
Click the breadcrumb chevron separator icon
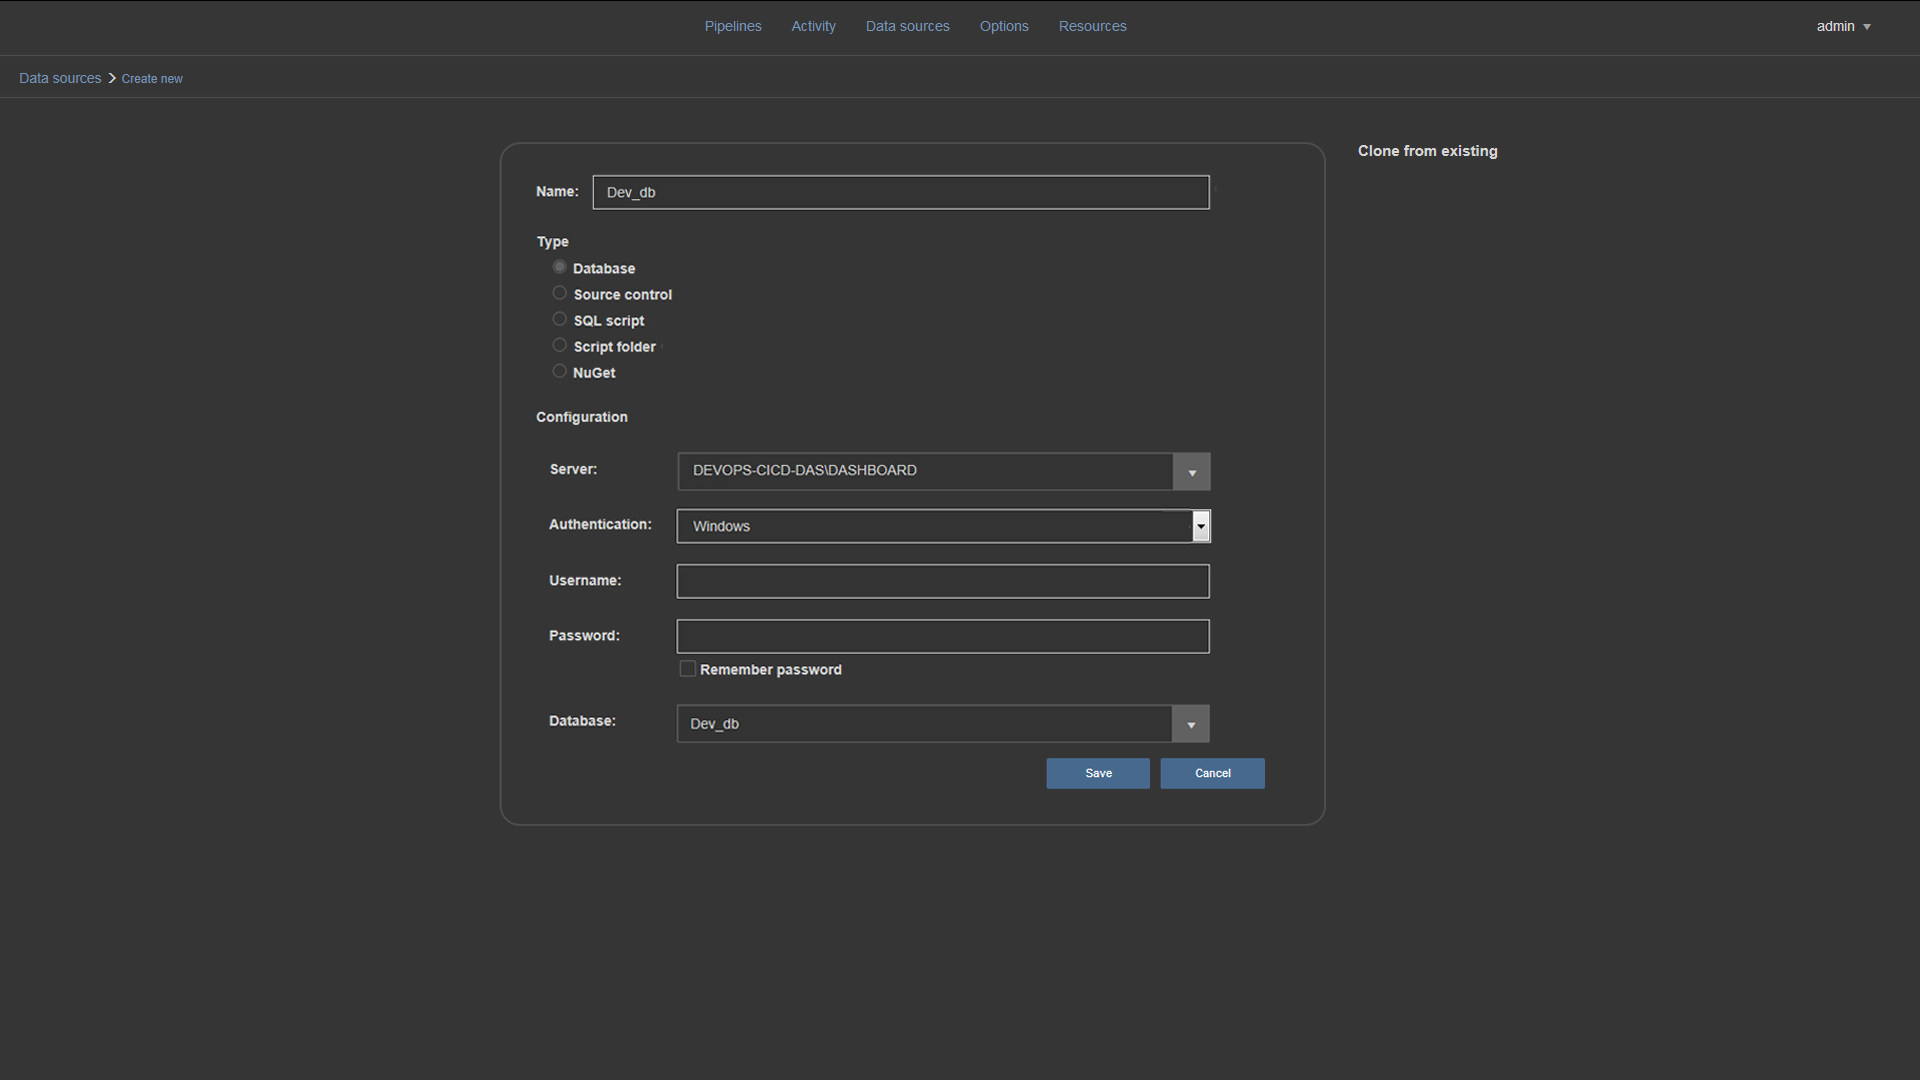[x=112, y=78]
